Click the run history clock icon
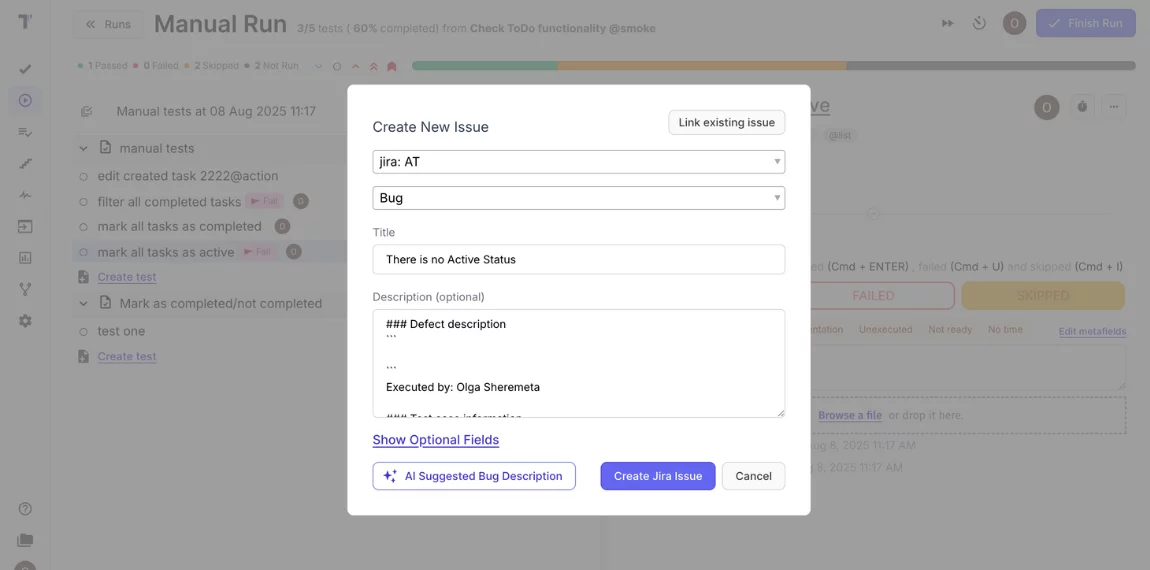This screenshot has width=1150, height=570. tap(979, 23)
